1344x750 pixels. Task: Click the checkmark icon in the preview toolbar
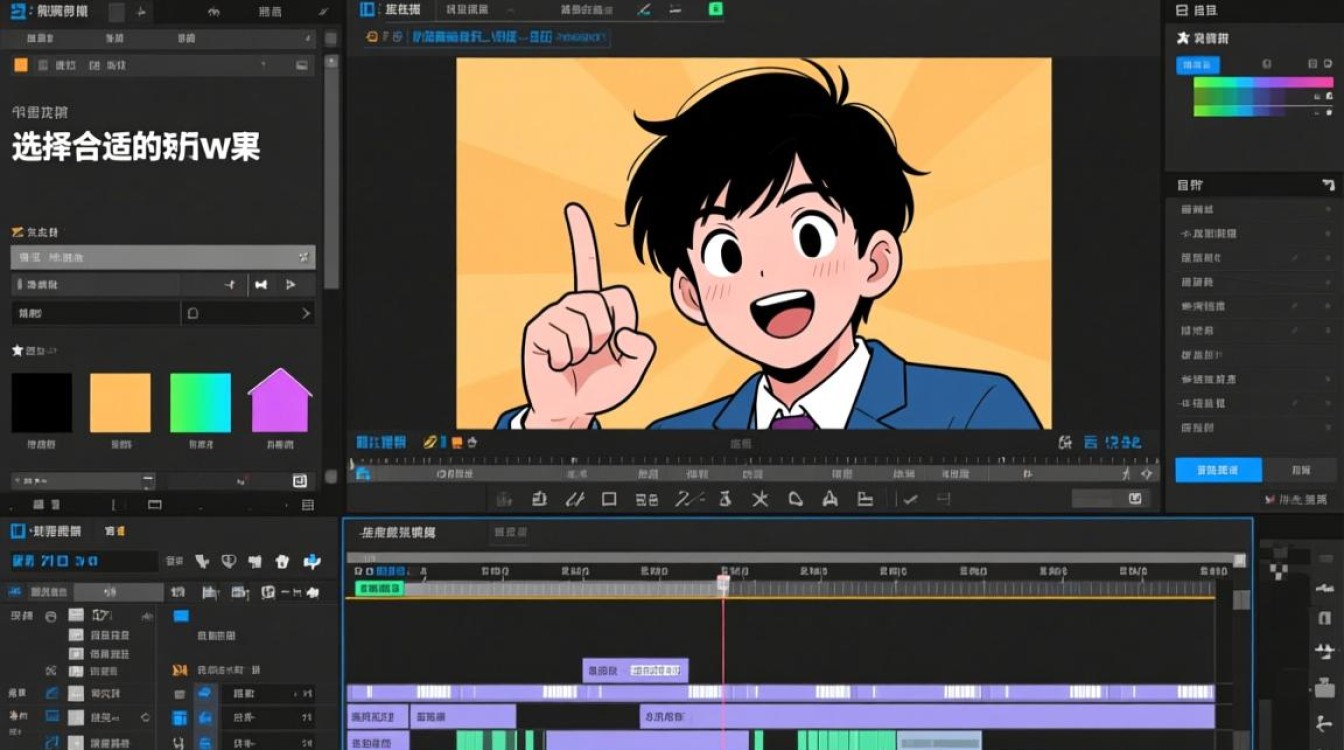910,498
